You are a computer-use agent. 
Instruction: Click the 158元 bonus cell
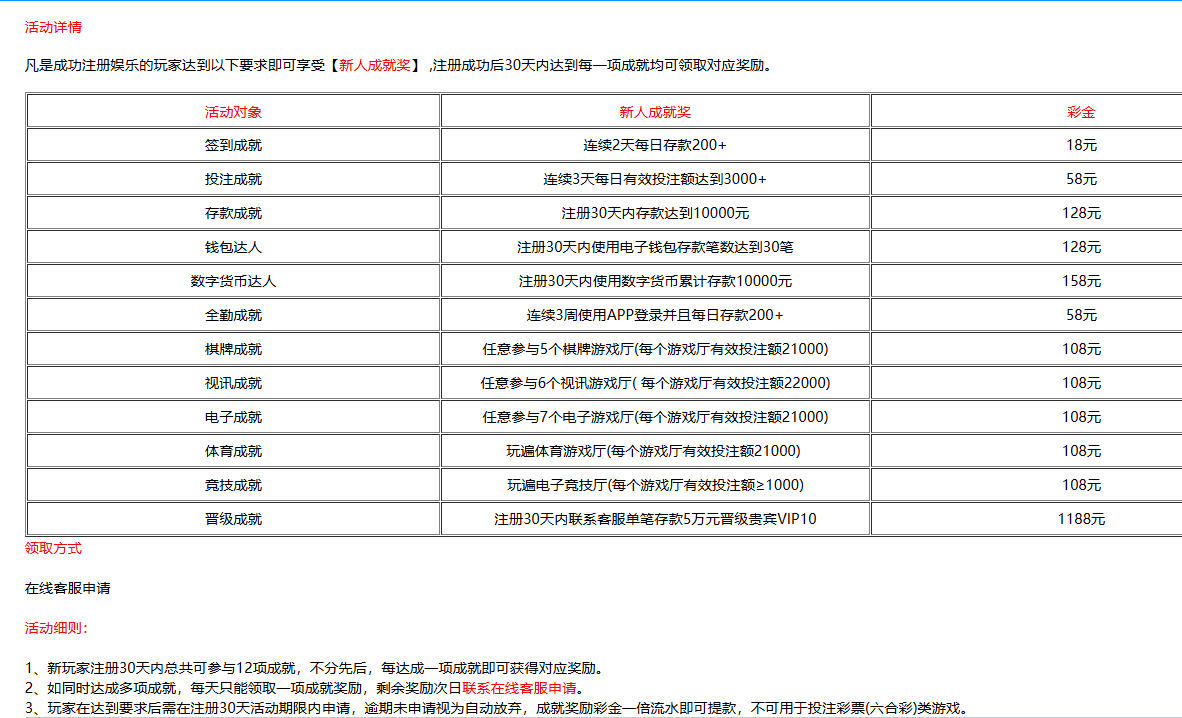point(1080,281)
